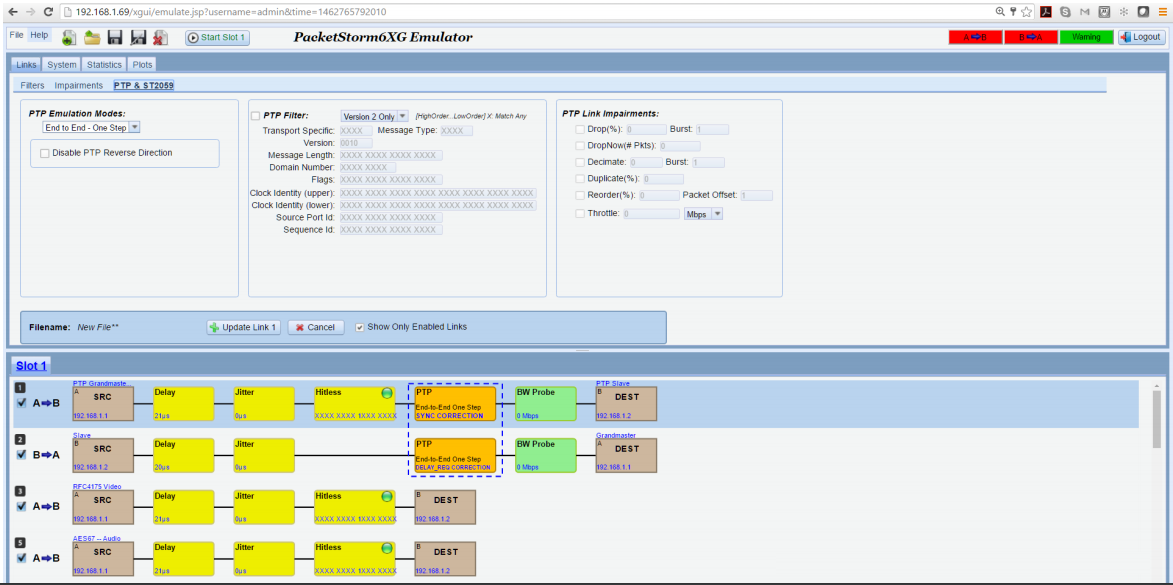1173x585 pixels.
Task: Click the saved password key icon
Action: click(x=1013, y=12)
